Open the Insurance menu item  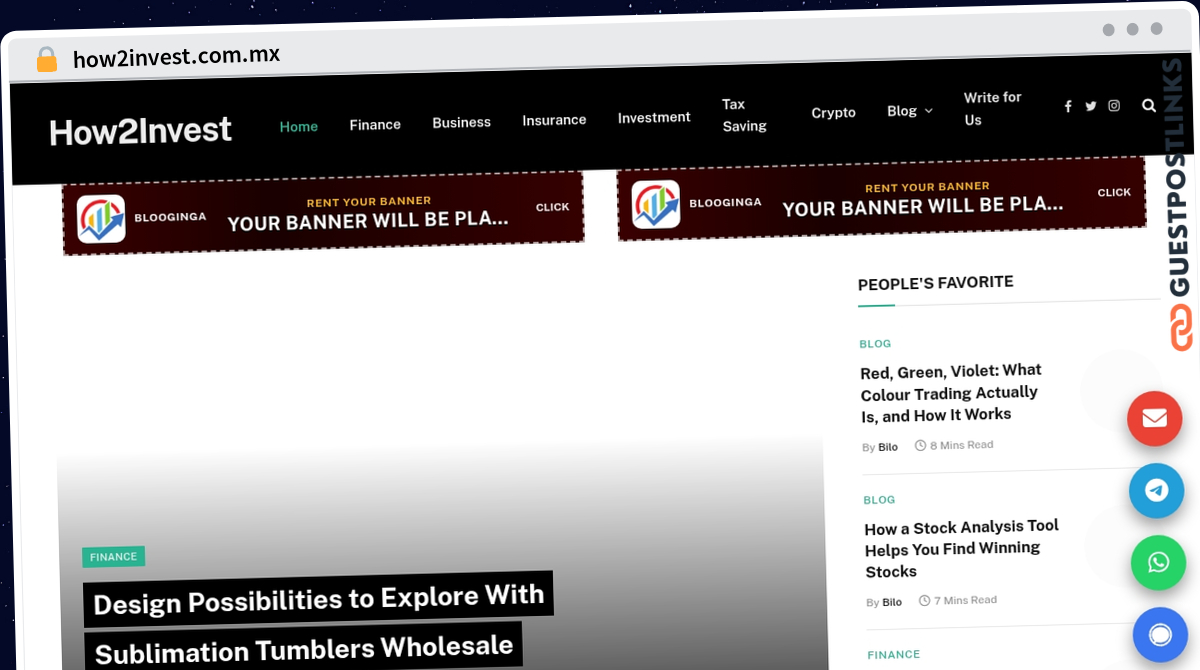[554, 120]
